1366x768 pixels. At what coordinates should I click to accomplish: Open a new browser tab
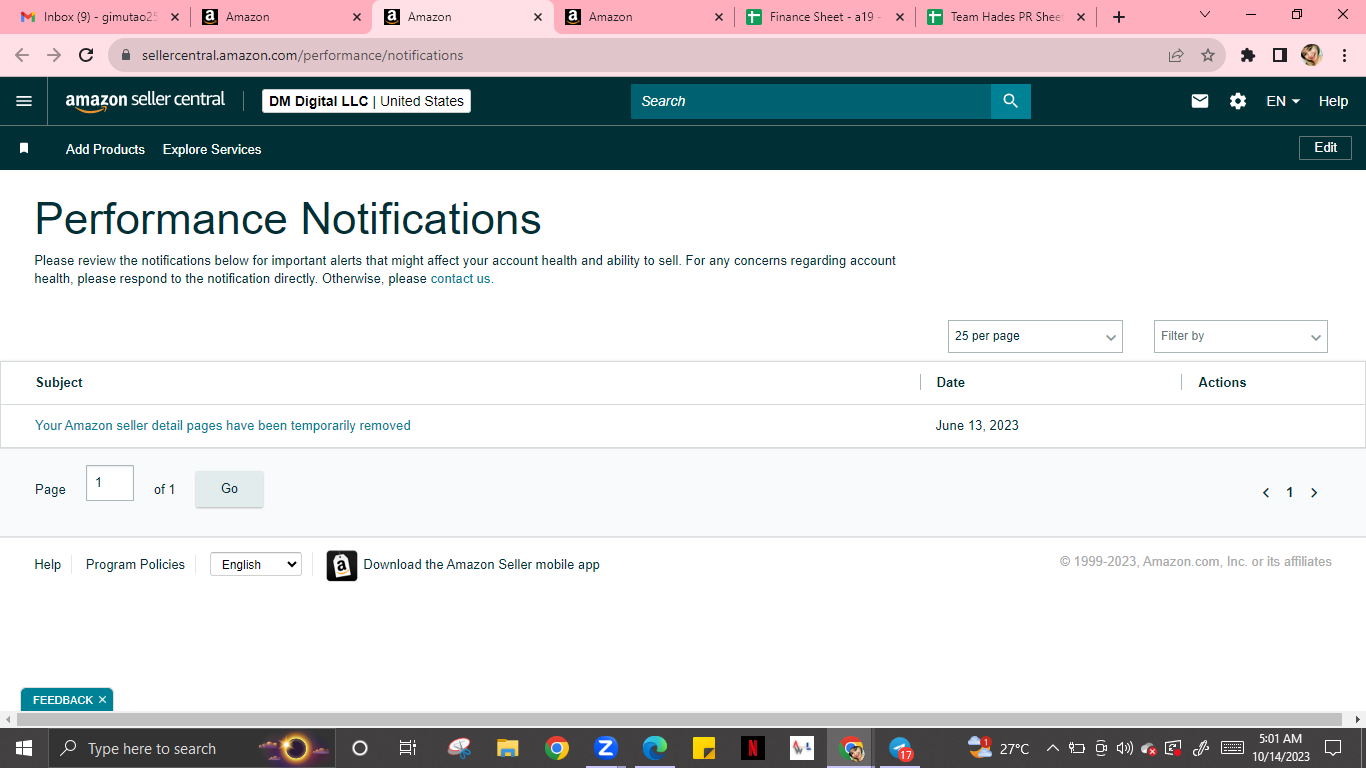pyautogui.click(x=1119, y=17)
